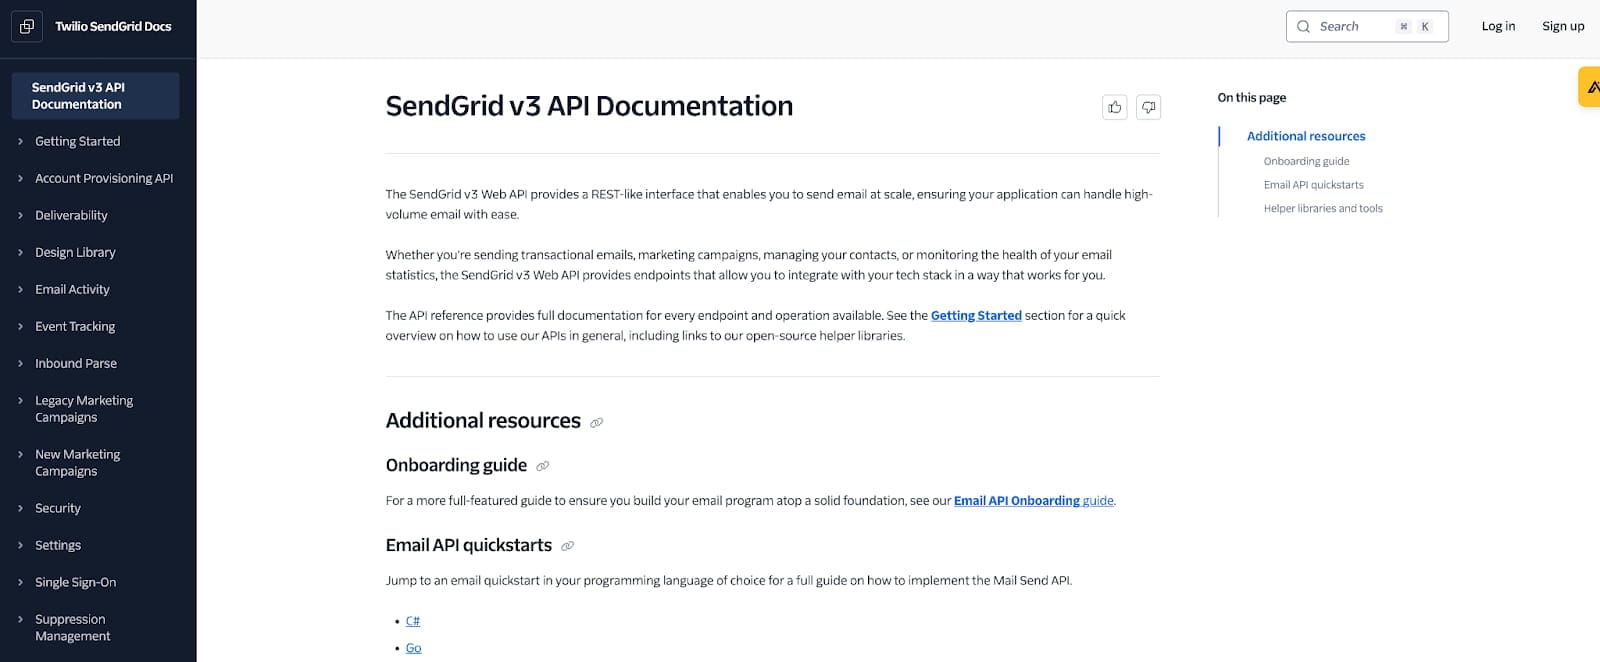Focus the Search input field
This screenshot has width=1600, height=662.
pyautogui.click(x=1367, y=27)
